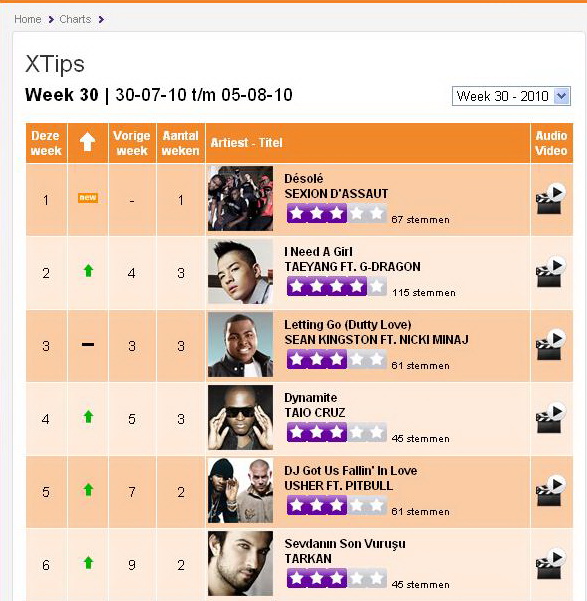Play the video for I Need A Girl
This screenshot has height=601, width=587.
[551, 272]
